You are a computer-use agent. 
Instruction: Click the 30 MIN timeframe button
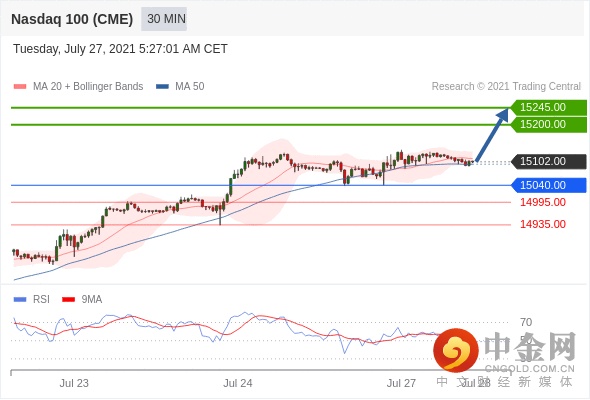pyautogui.click(x=164, y=19)
